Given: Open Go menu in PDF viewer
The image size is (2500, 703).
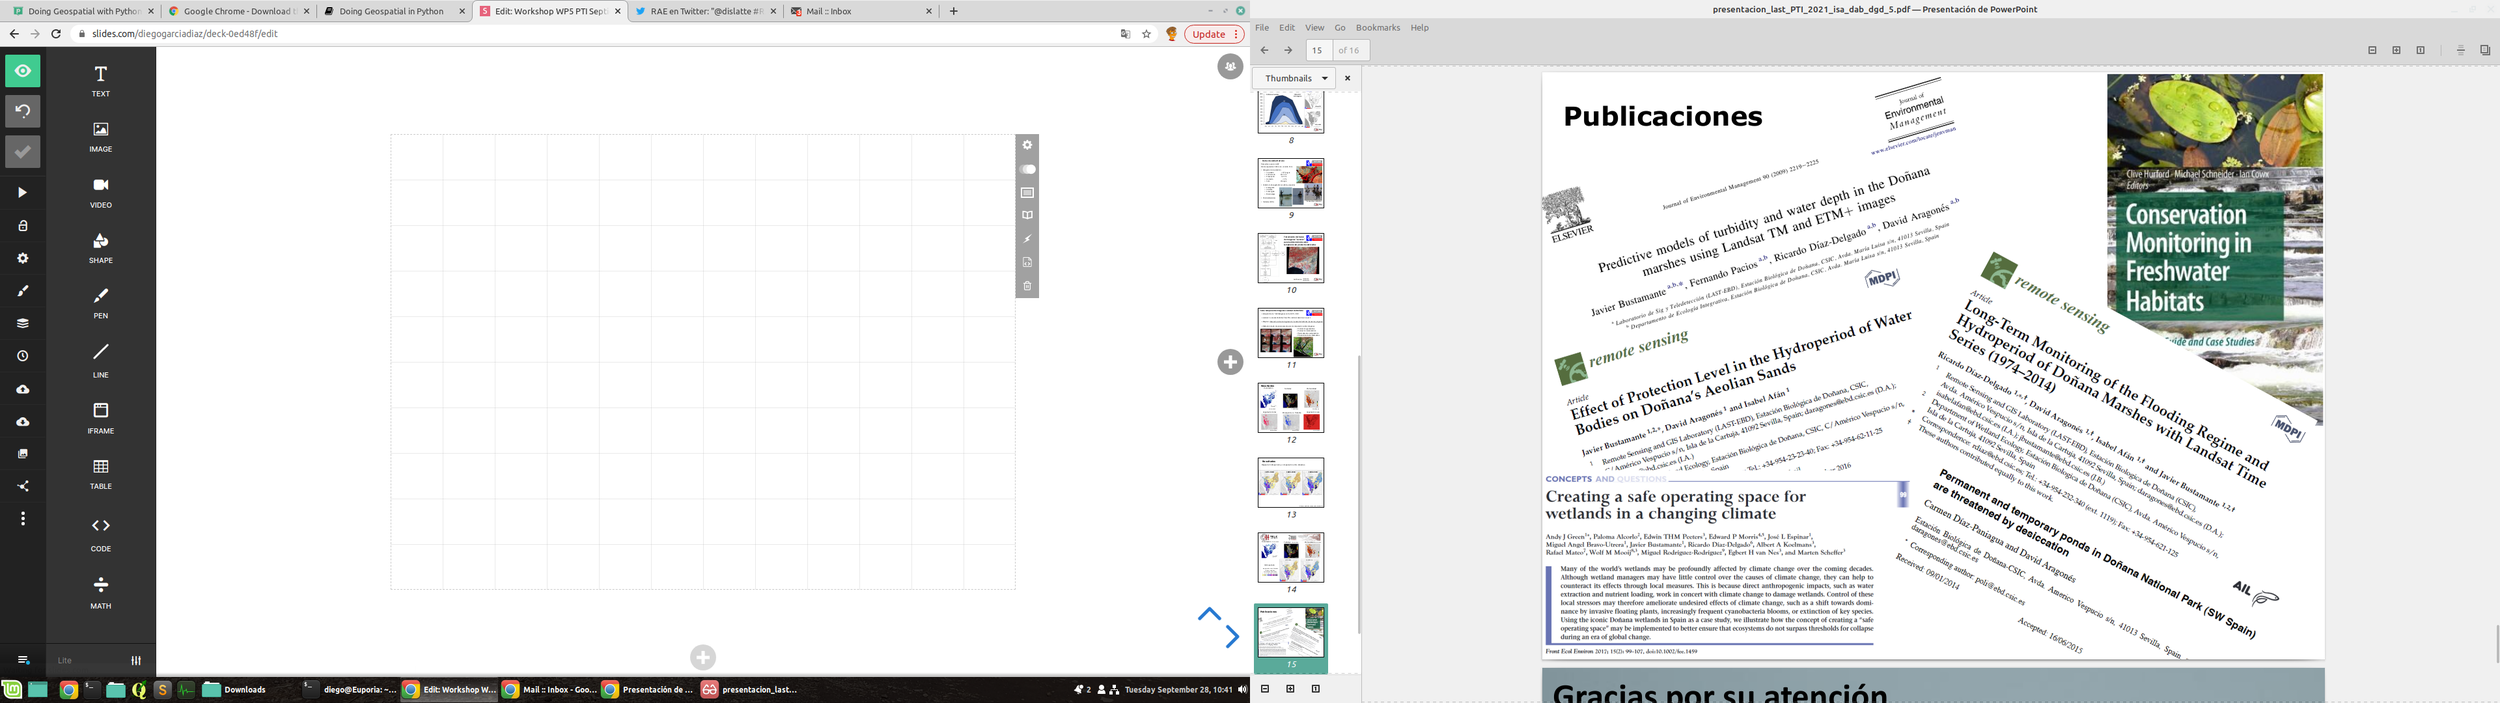Looking at the screenshot, I should (1340, 28).
